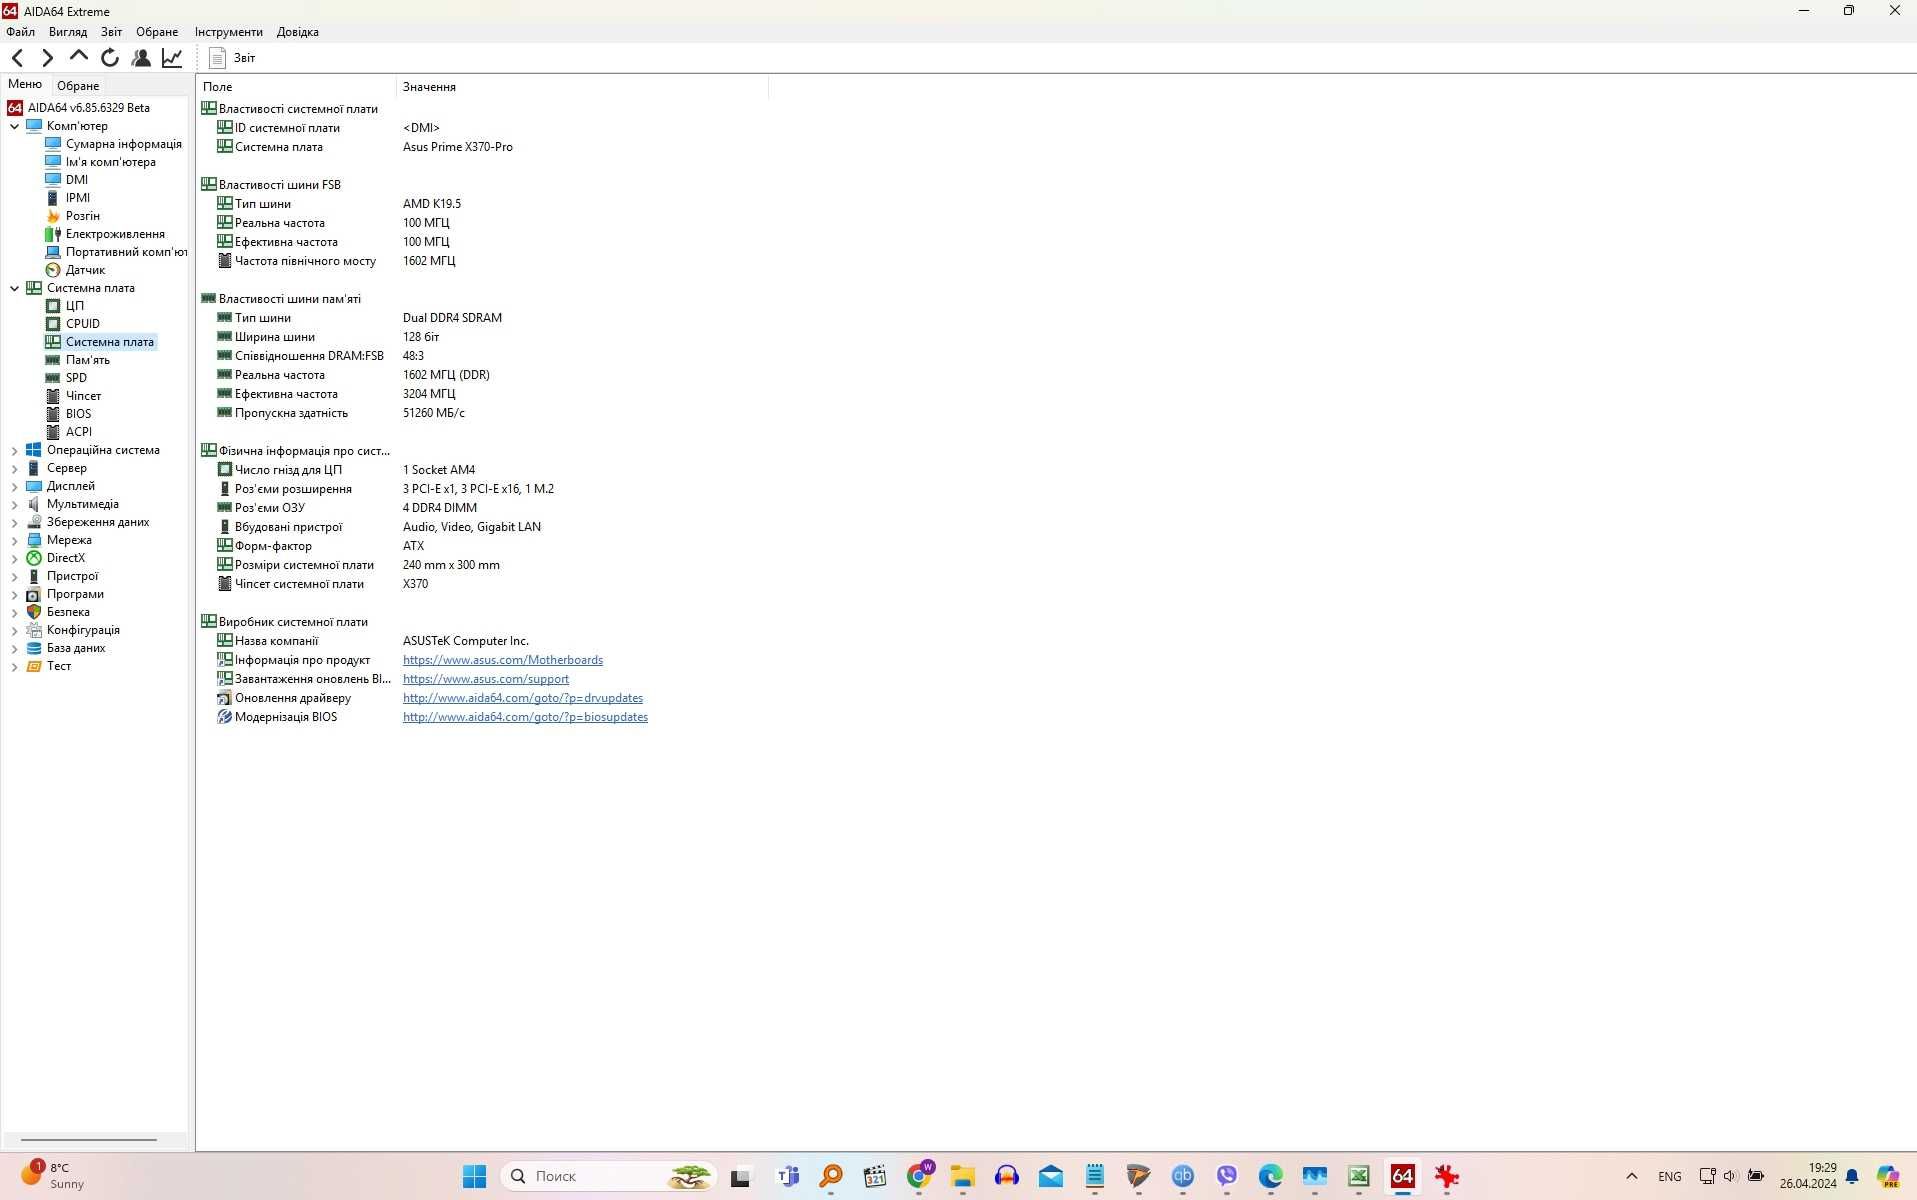This screenshot has height=1200, width=1917.
Task: Open the Вигляд menu
Action: [x=68, y=32]
